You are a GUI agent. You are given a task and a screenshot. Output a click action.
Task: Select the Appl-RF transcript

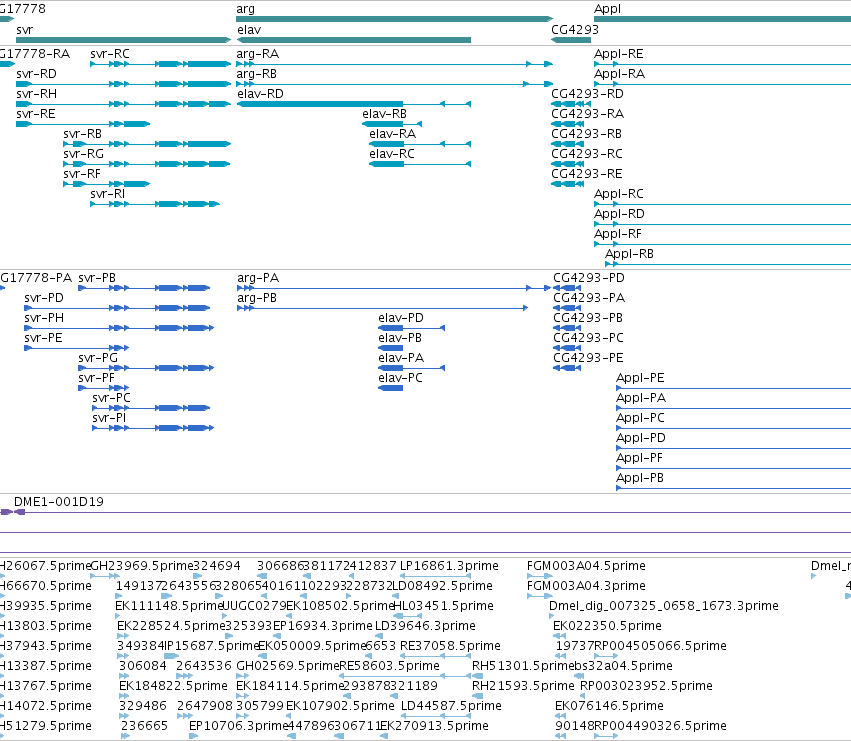coord(722,244)
